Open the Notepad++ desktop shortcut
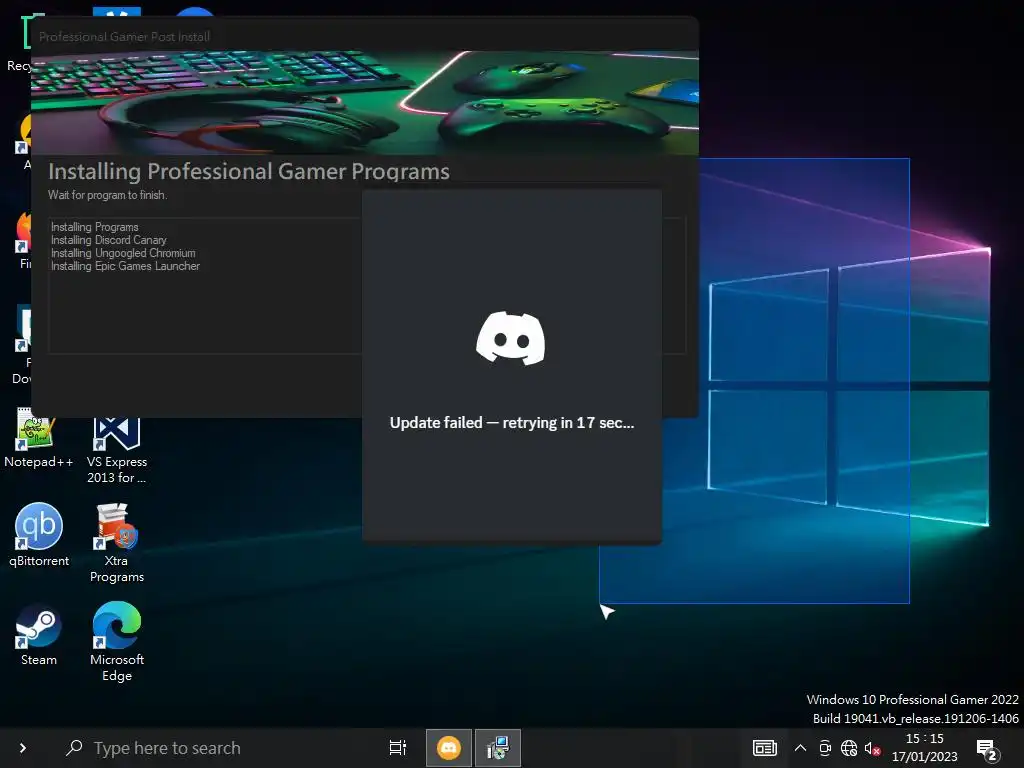The height and width of the screenshot is (768, 1024). (x=38, y=438)
